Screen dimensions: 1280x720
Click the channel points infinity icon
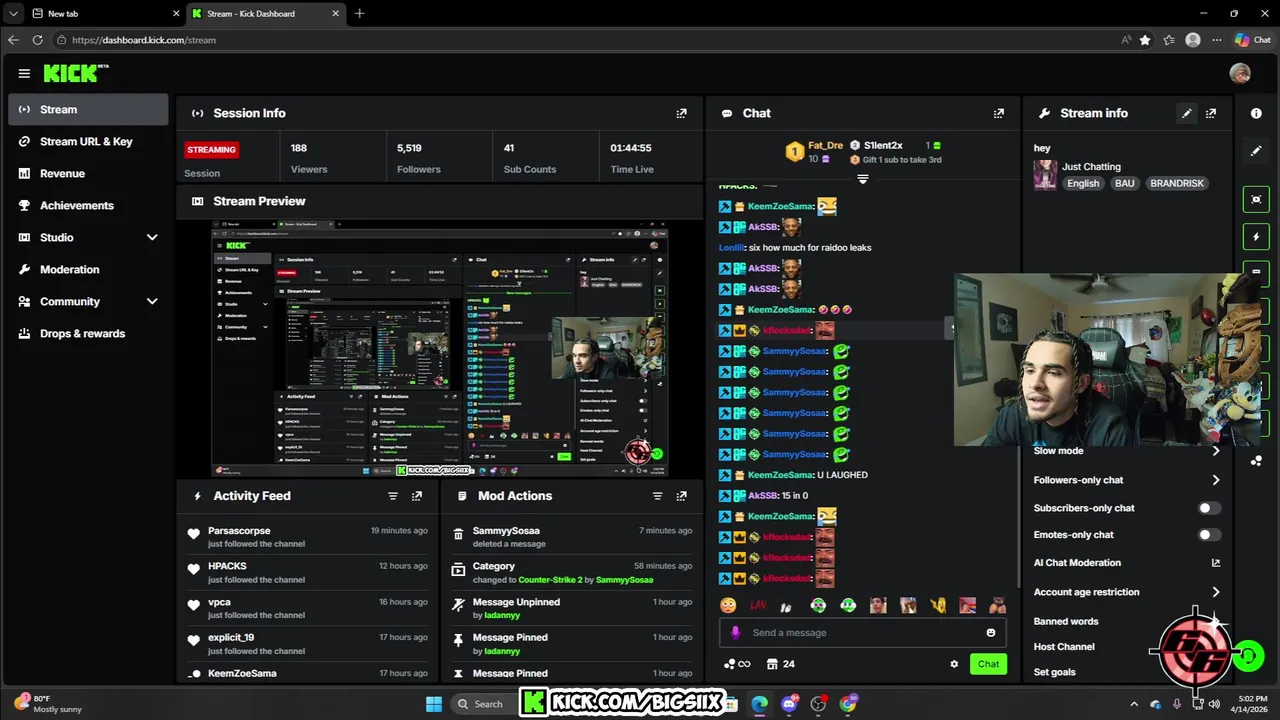(x=737, y=664)
